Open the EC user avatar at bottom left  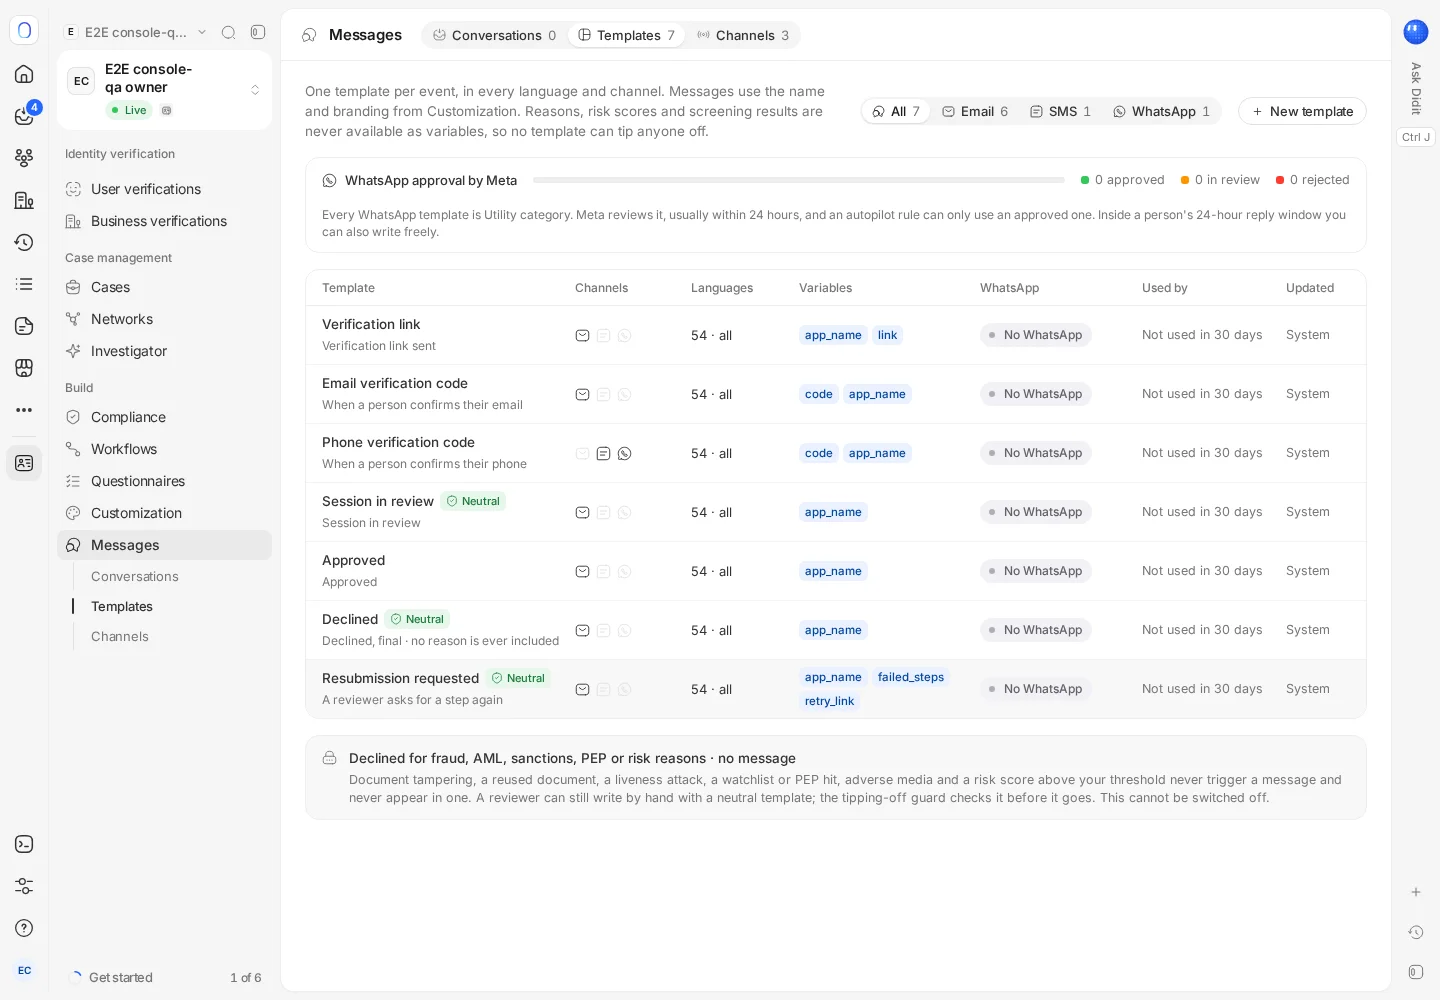tap(24, 970)
